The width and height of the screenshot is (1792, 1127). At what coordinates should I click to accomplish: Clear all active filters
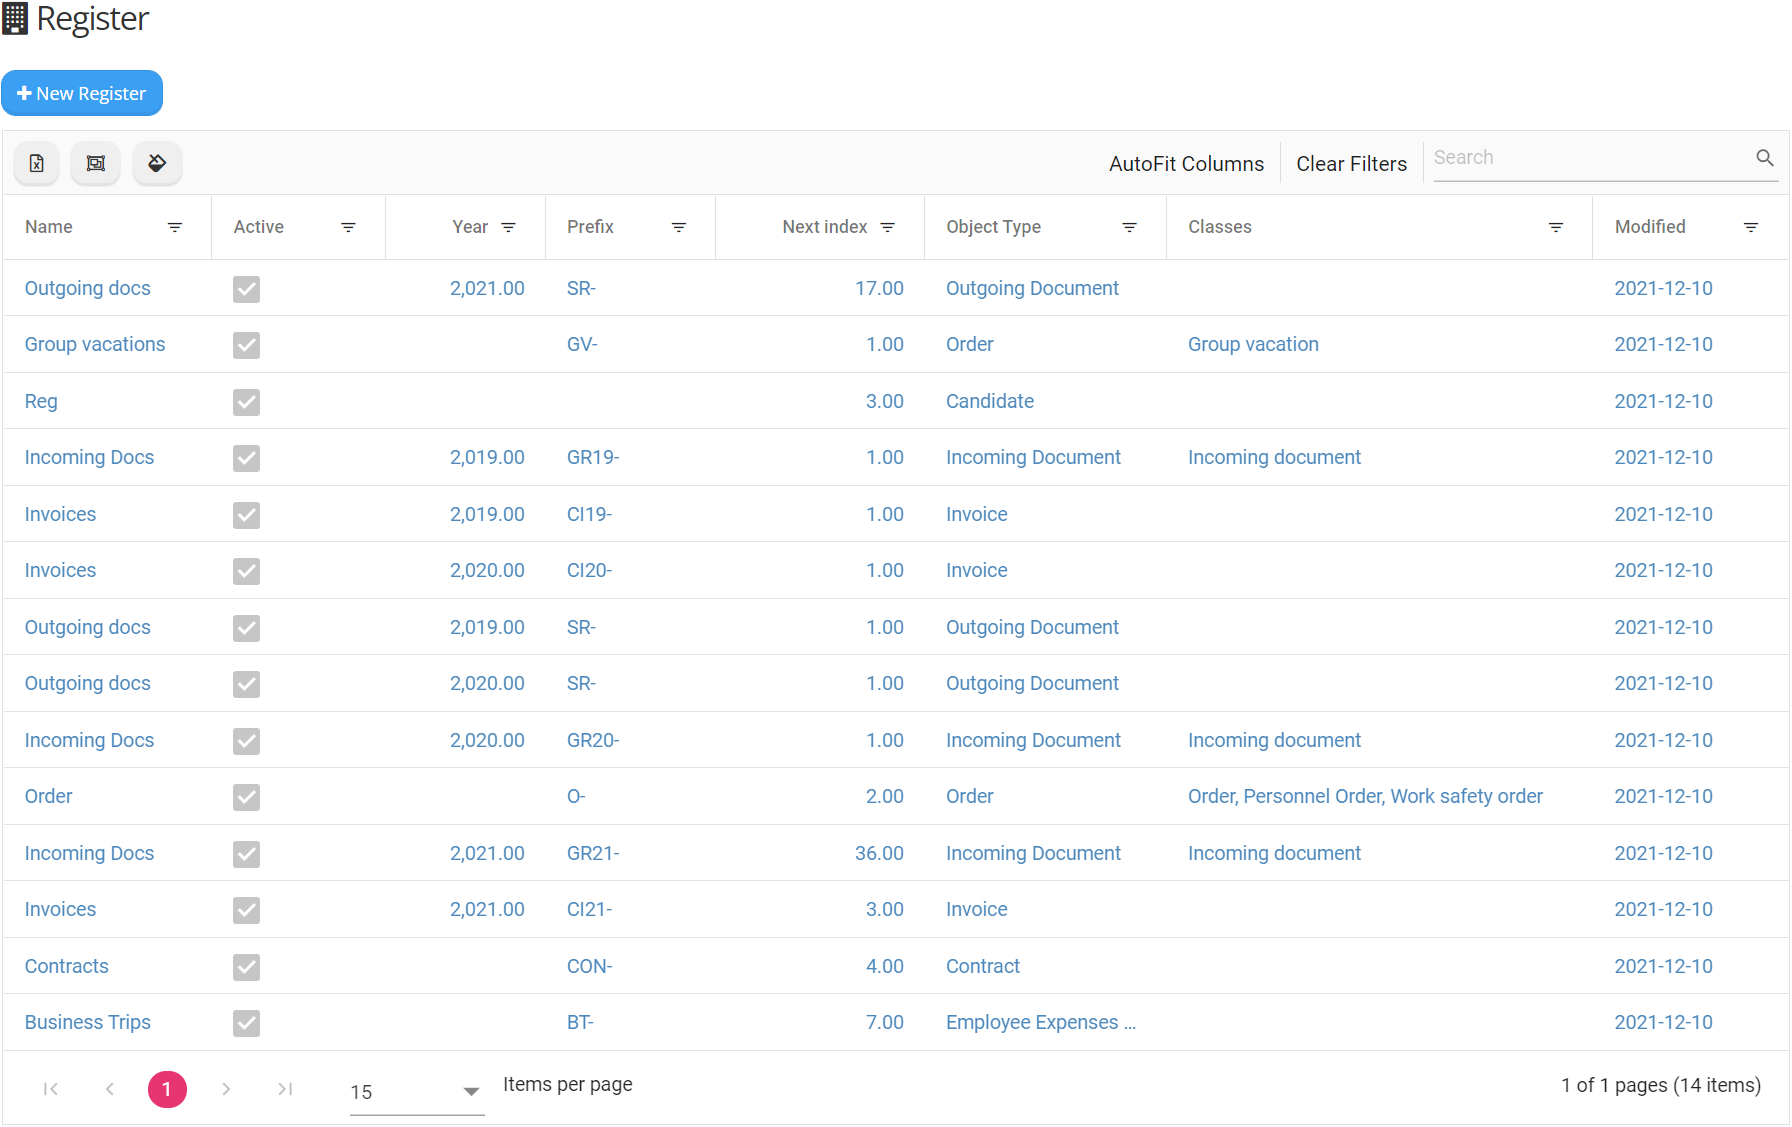(1351, 163)
